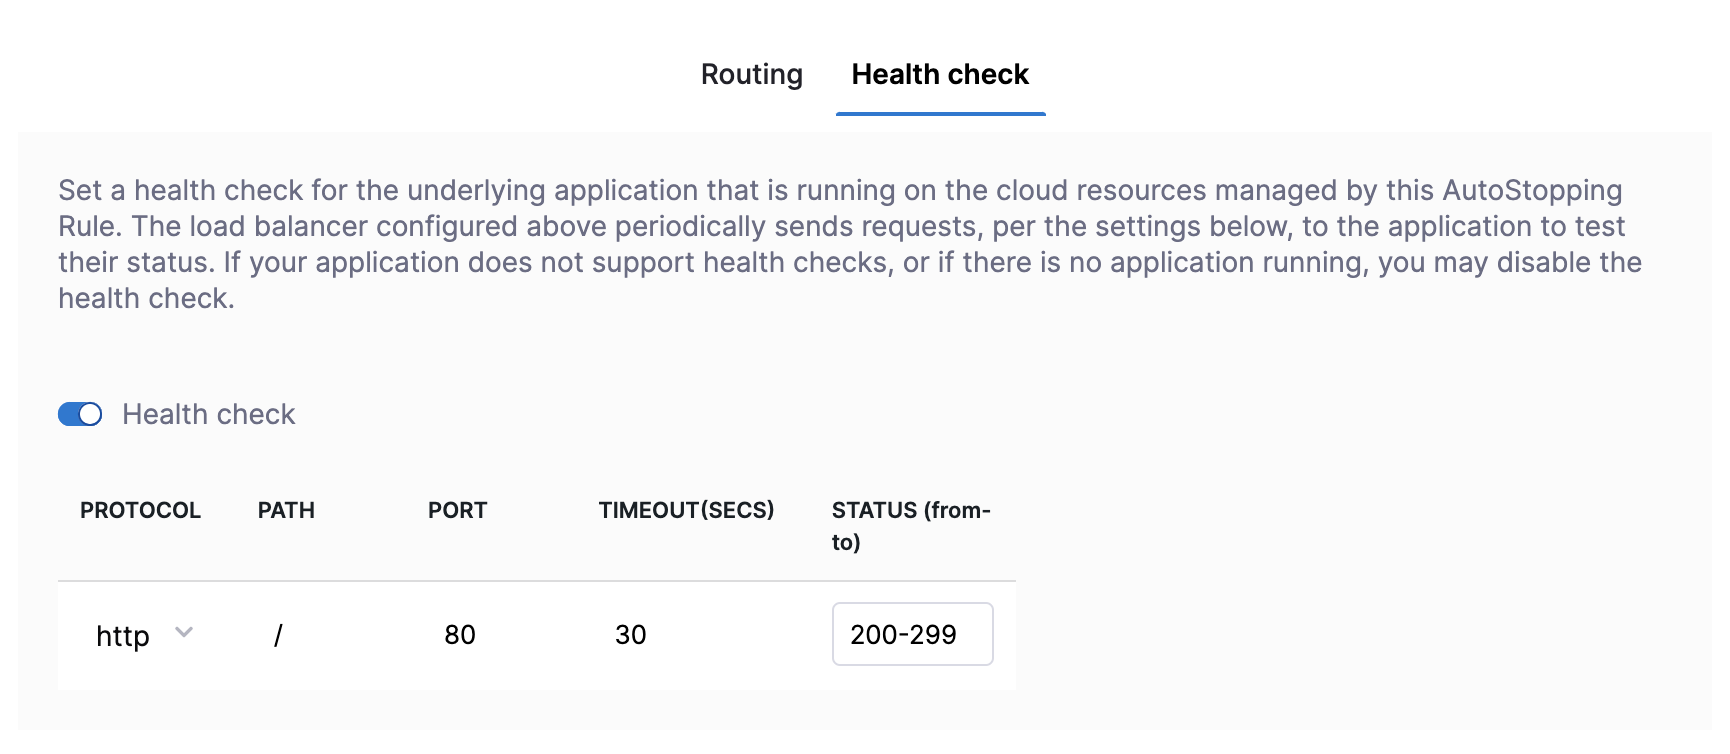
Task: Select the Health check tab
Action: click(939, 75)
